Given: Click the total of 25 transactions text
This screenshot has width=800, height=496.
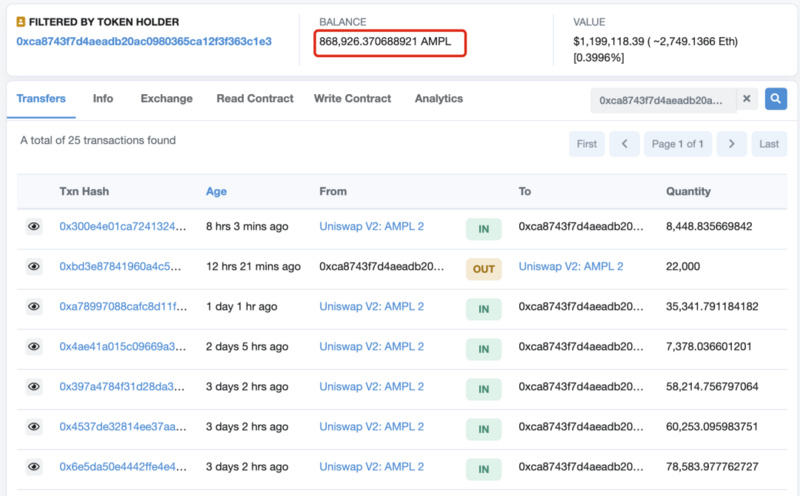Looking at the screenshot, I should [98, 140].
